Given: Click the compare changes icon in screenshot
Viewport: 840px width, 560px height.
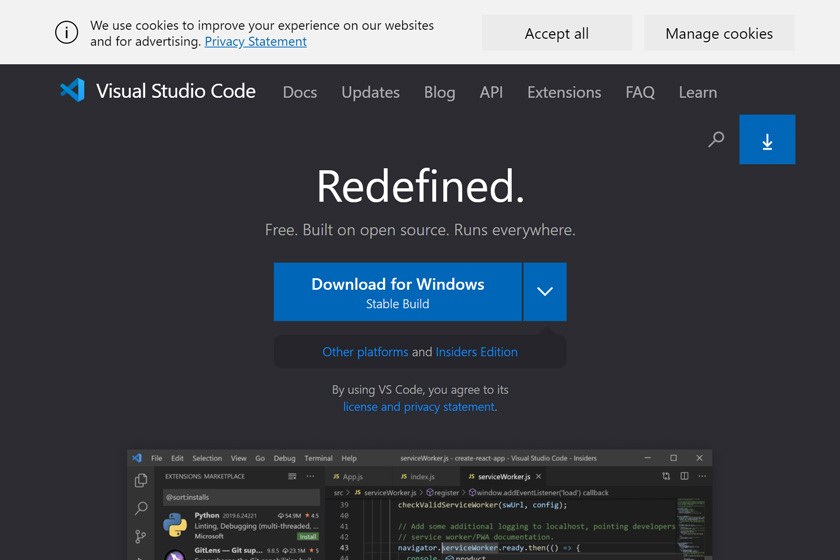Looking at the screenshot, I should (x=666, y=476).
